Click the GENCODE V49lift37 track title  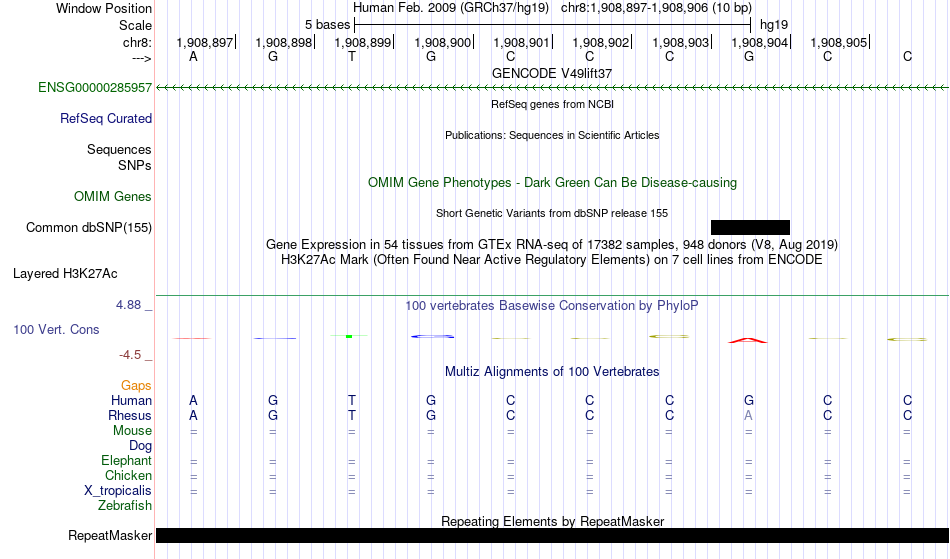click(x=552, y=73)
